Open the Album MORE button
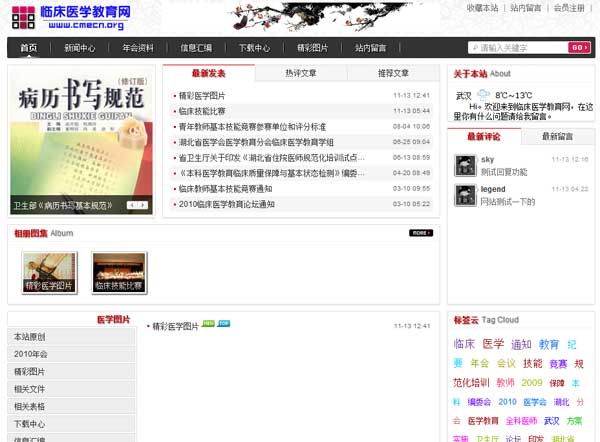 click(x=421, y=233)
